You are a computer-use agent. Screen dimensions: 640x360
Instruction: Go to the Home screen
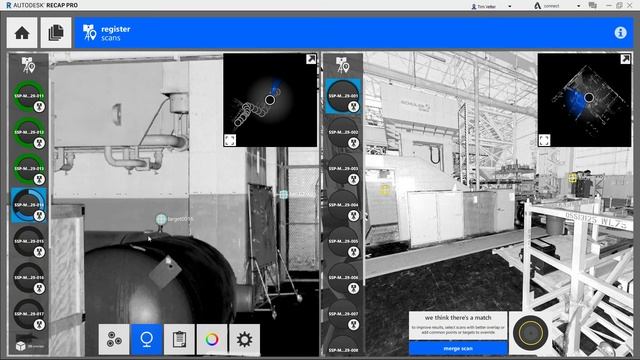pos(22,33)
